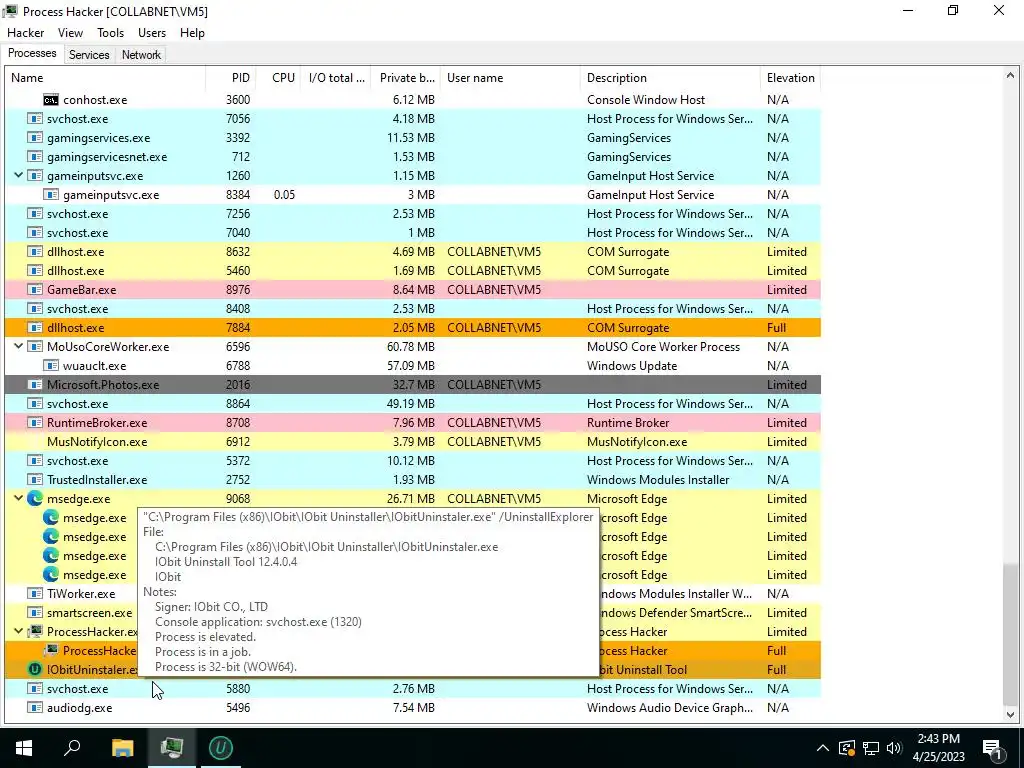This screenshot has width=1024, height=768.
Task: Open the View menu
Action: click(x=70, y=33)
